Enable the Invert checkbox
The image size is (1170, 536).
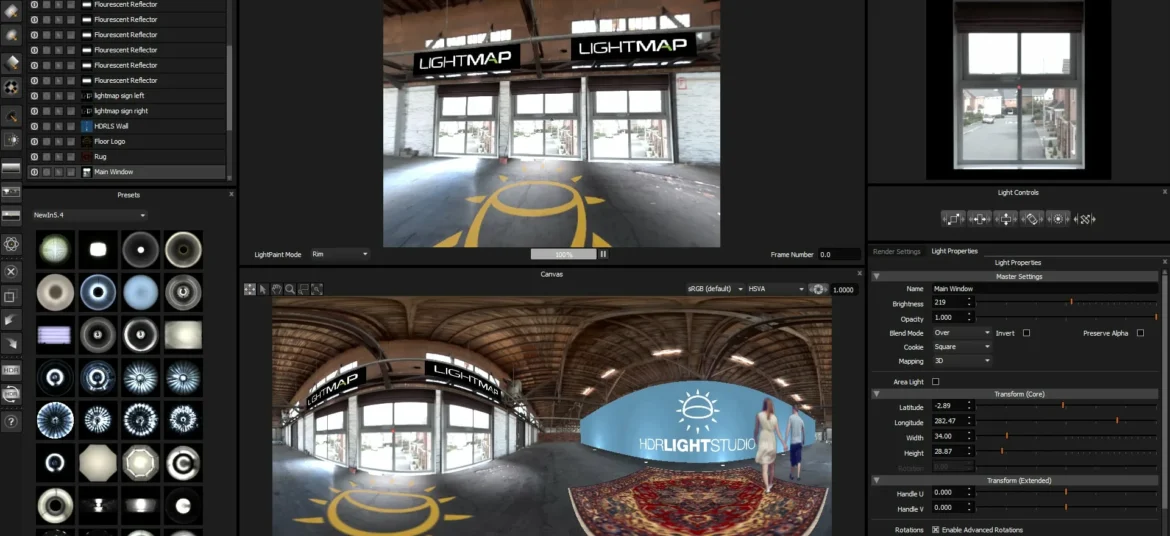pos(1027,333)
